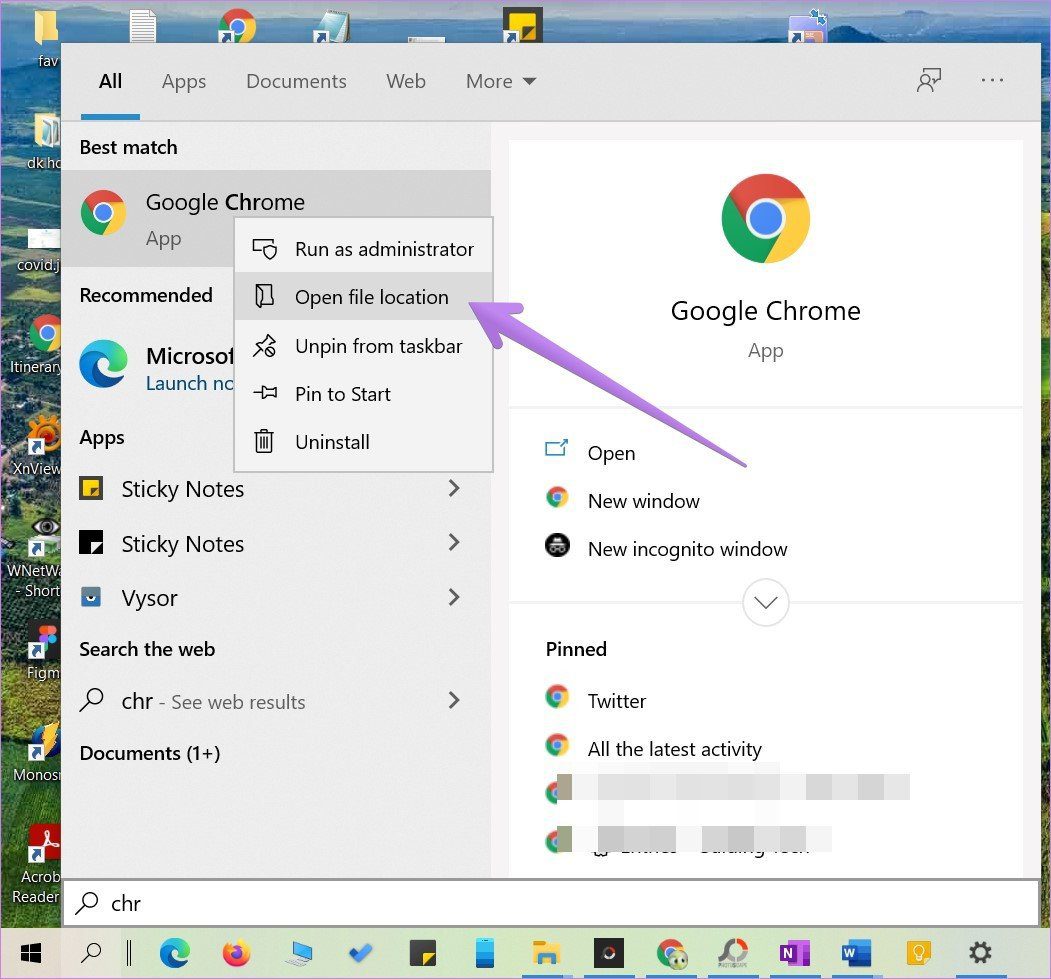The height and width of the screenshot is (979, 1051).
Task: Expand chr web results chevron
Action: click(454, 701)
